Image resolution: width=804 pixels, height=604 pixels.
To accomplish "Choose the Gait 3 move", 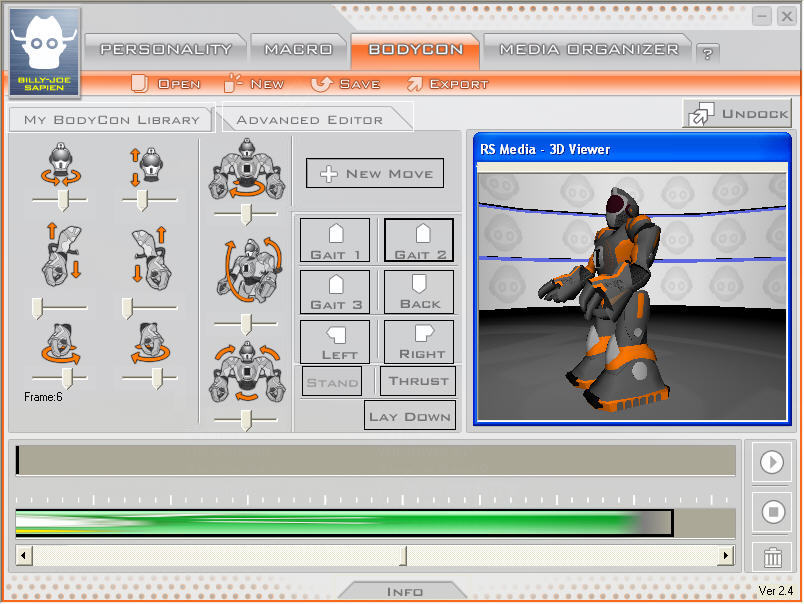I will 335,292.
